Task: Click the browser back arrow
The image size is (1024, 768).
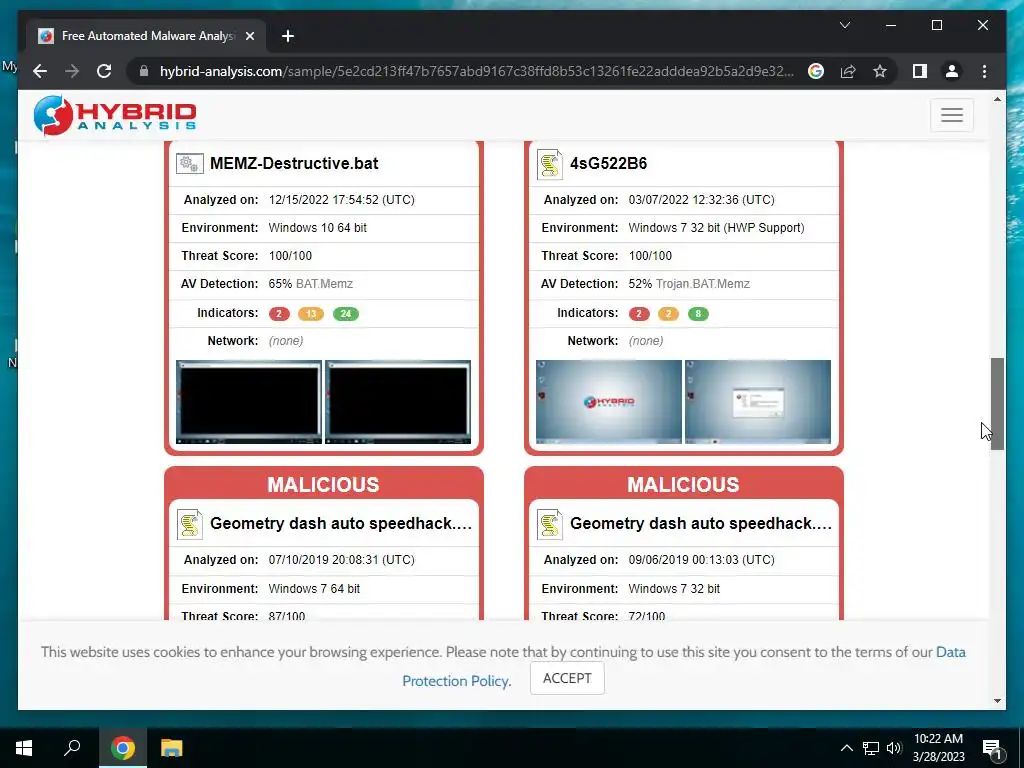Action: [40, 71]
